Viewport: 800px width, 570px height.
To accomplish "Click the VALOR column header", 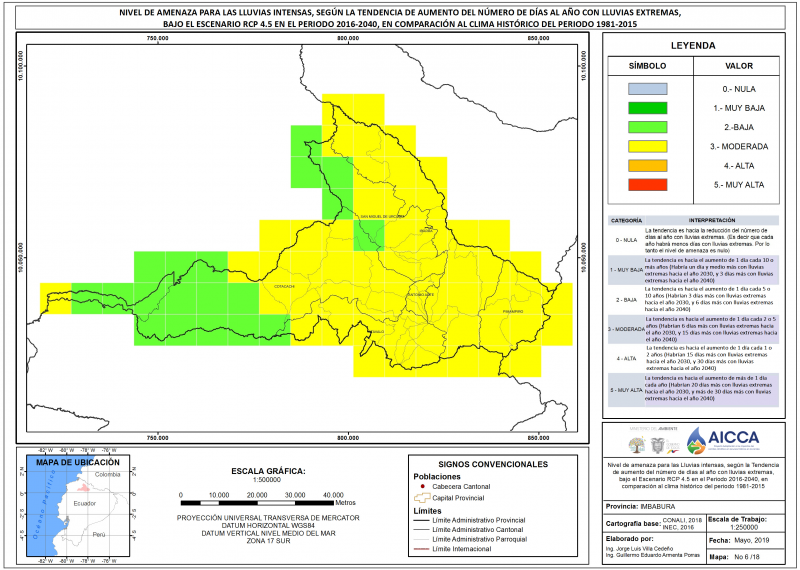I will [739, 66].
